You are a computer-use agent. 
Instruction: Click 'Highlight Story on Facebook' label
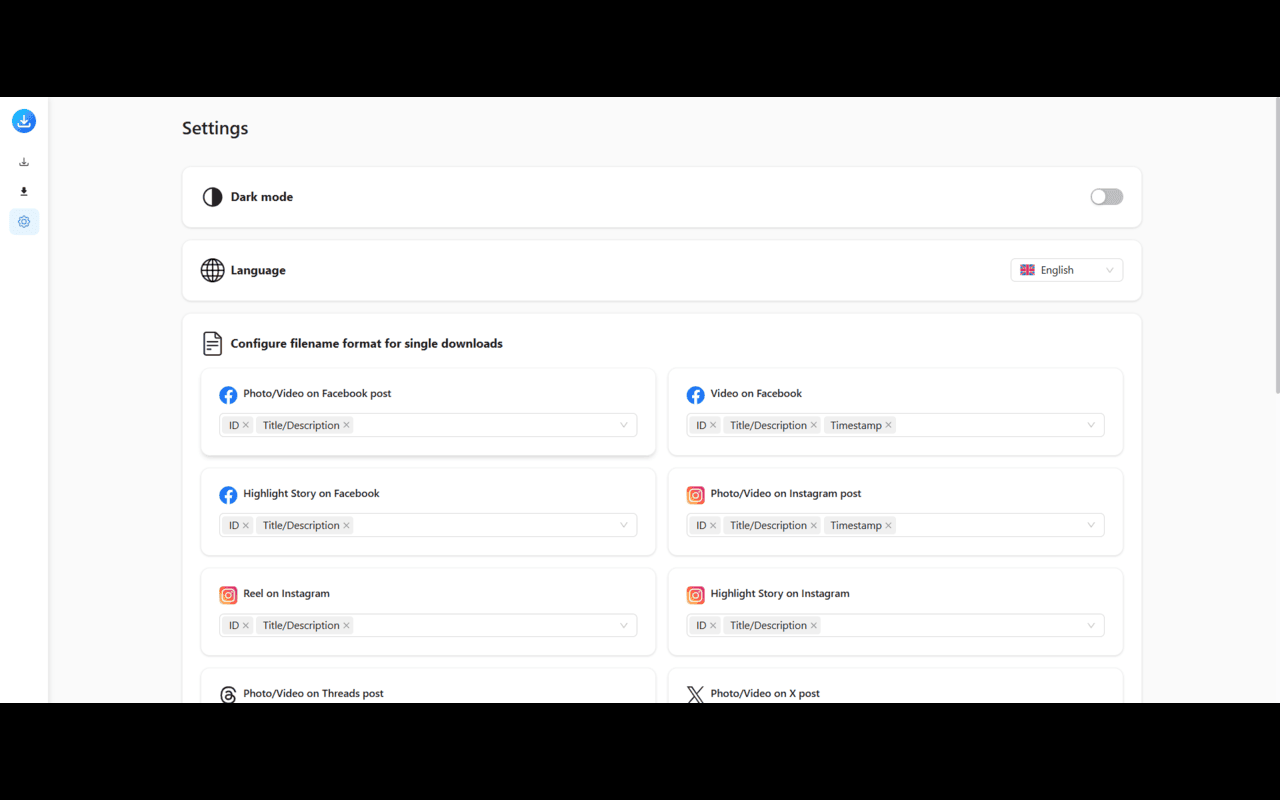[x=311, y=493]
